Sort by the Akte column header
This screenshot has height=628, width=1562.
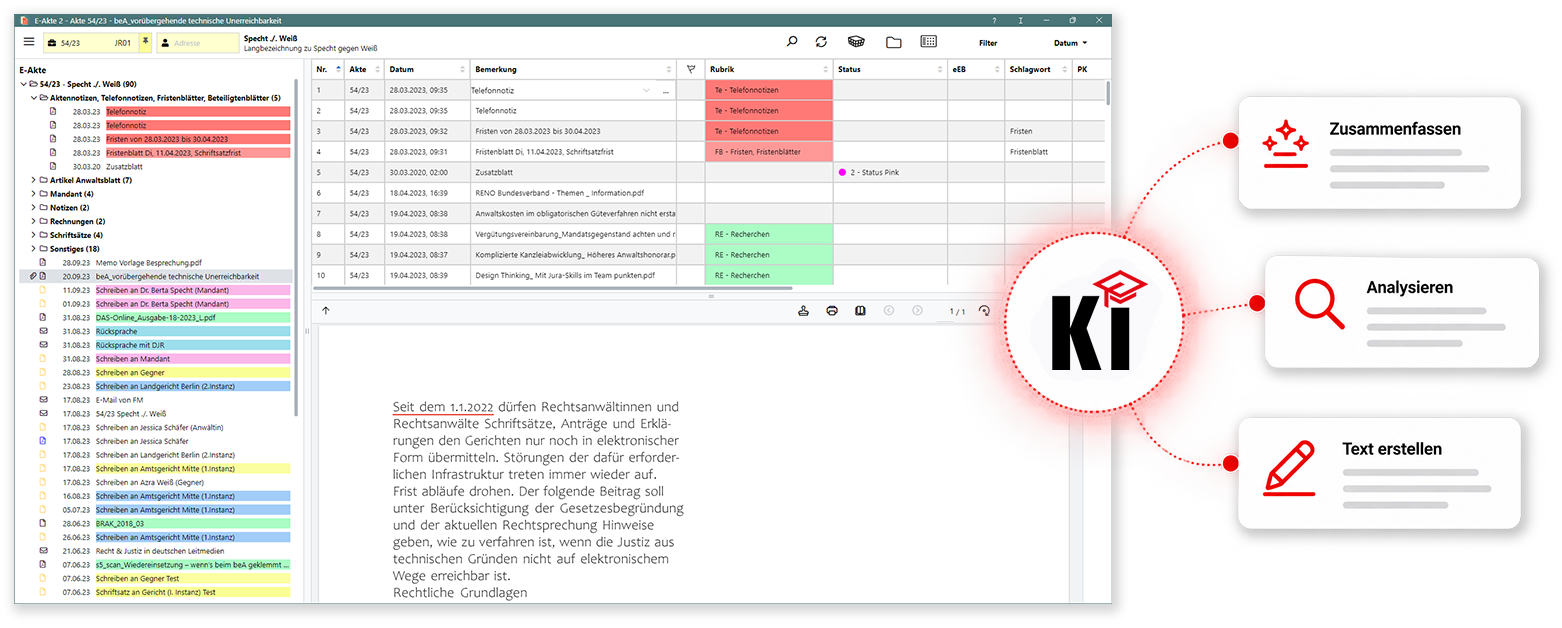364,69
